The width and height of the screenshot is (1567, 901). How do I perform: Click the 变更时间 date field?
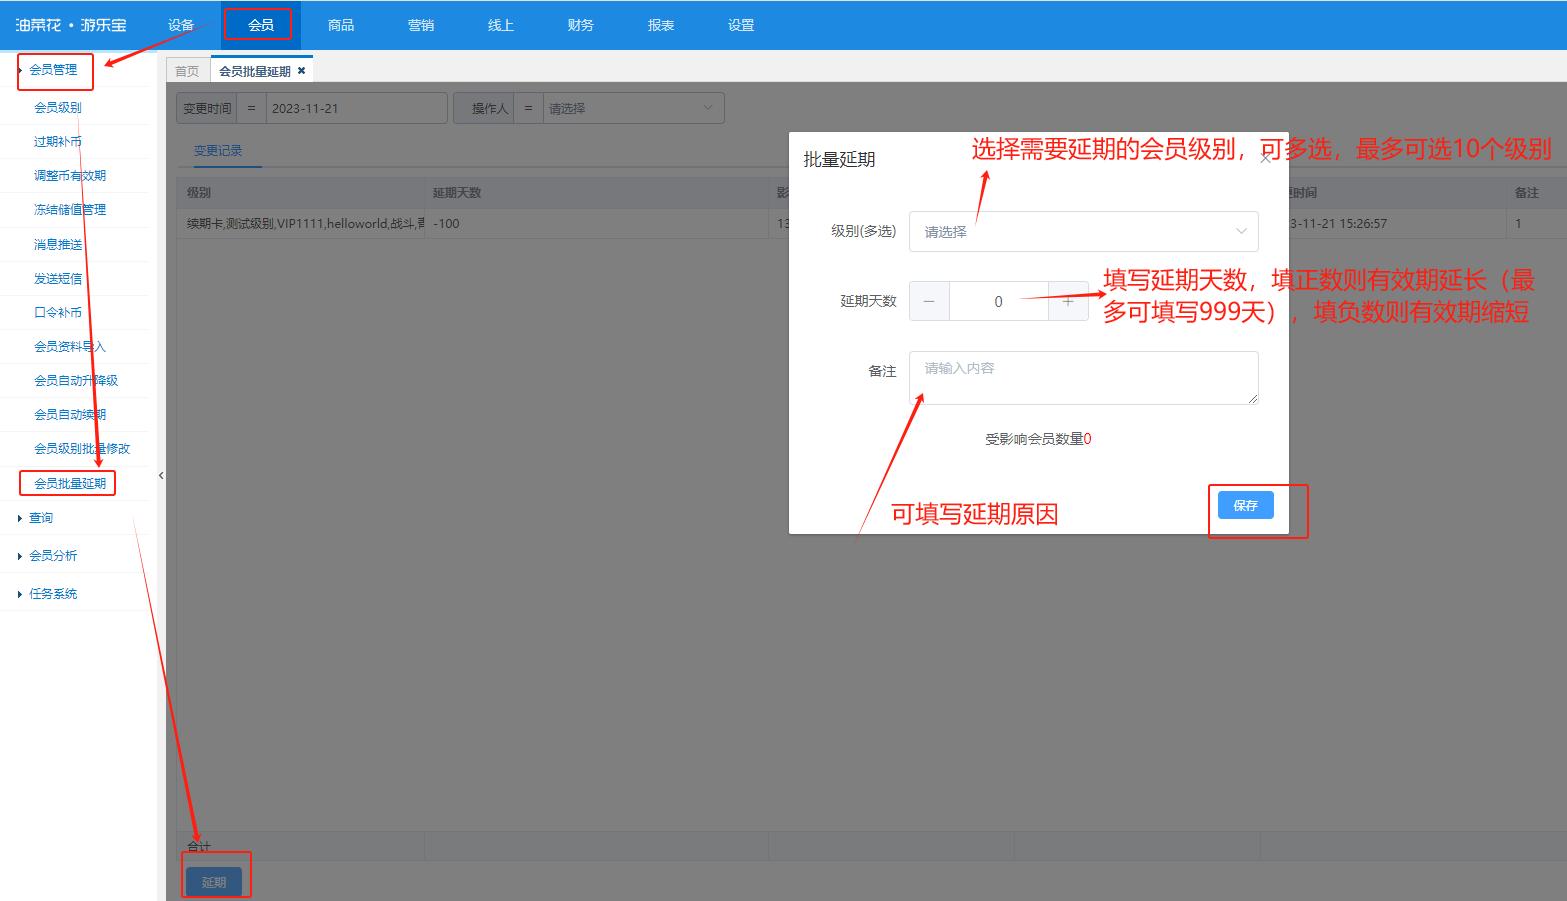(x=356, y=108)
